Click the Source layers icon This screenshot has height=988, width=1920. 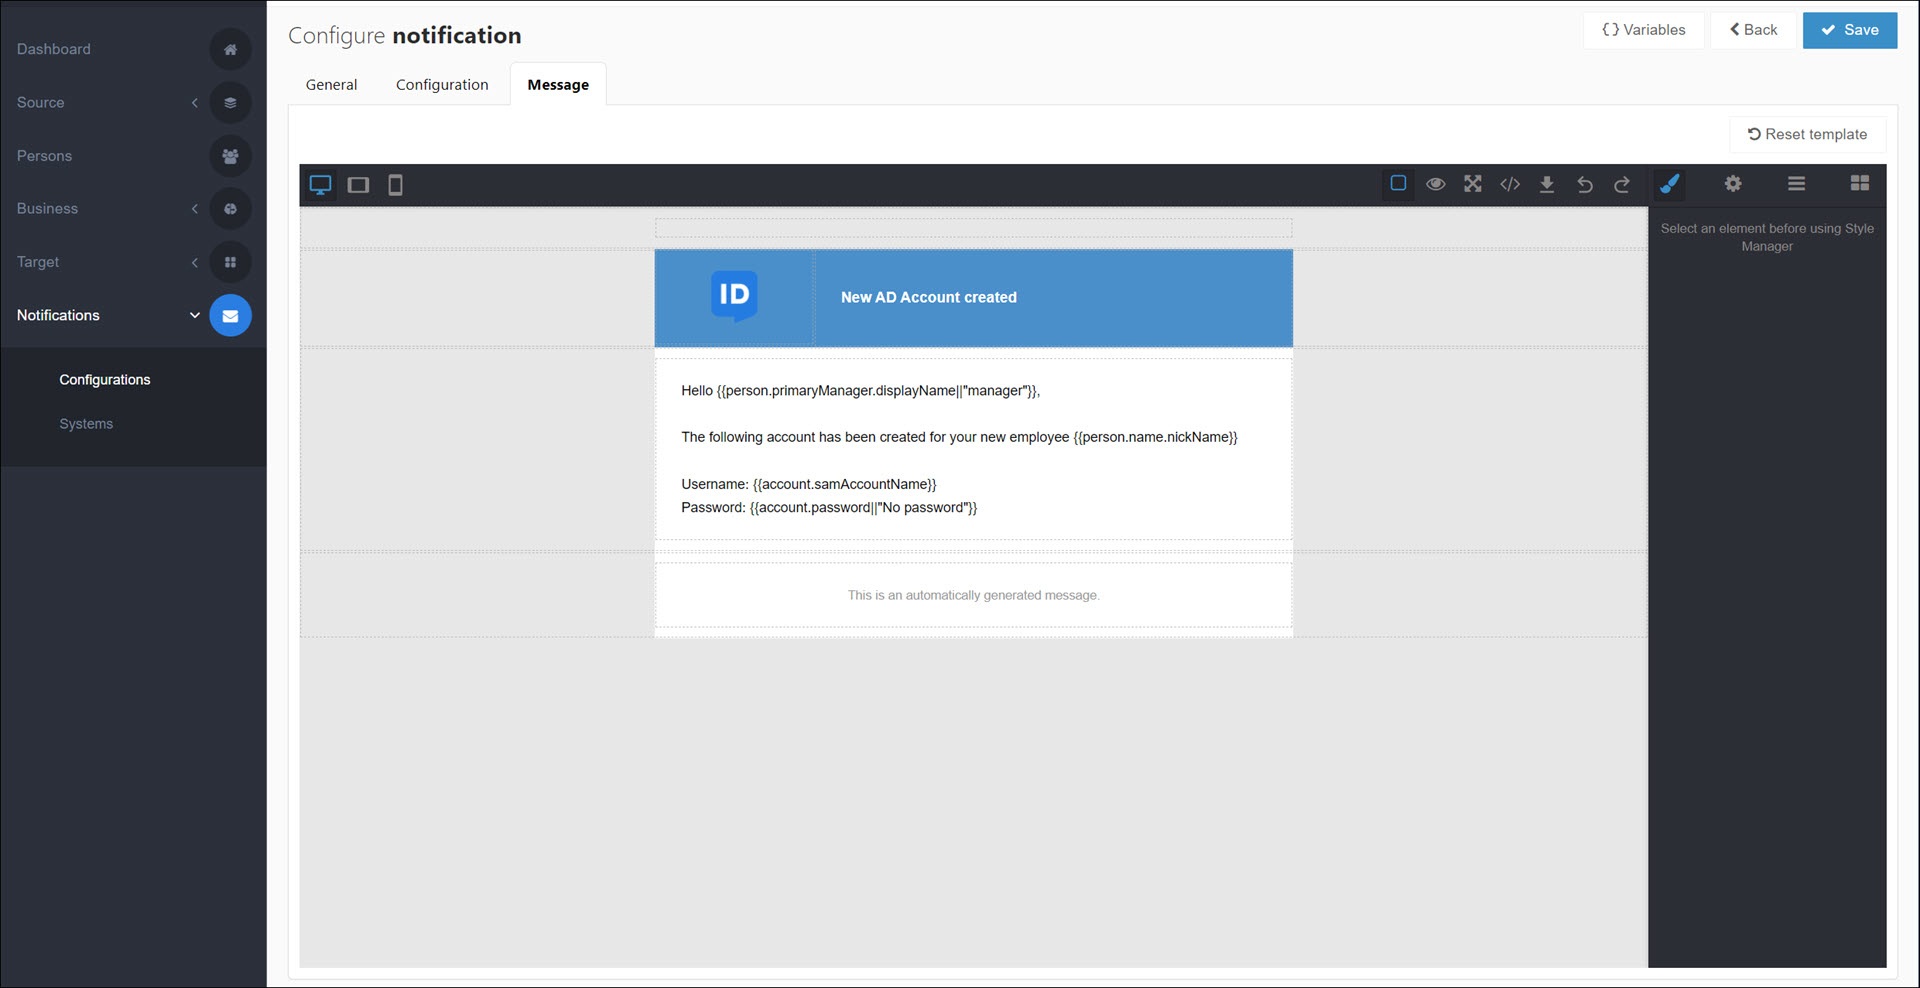point(230,102)
